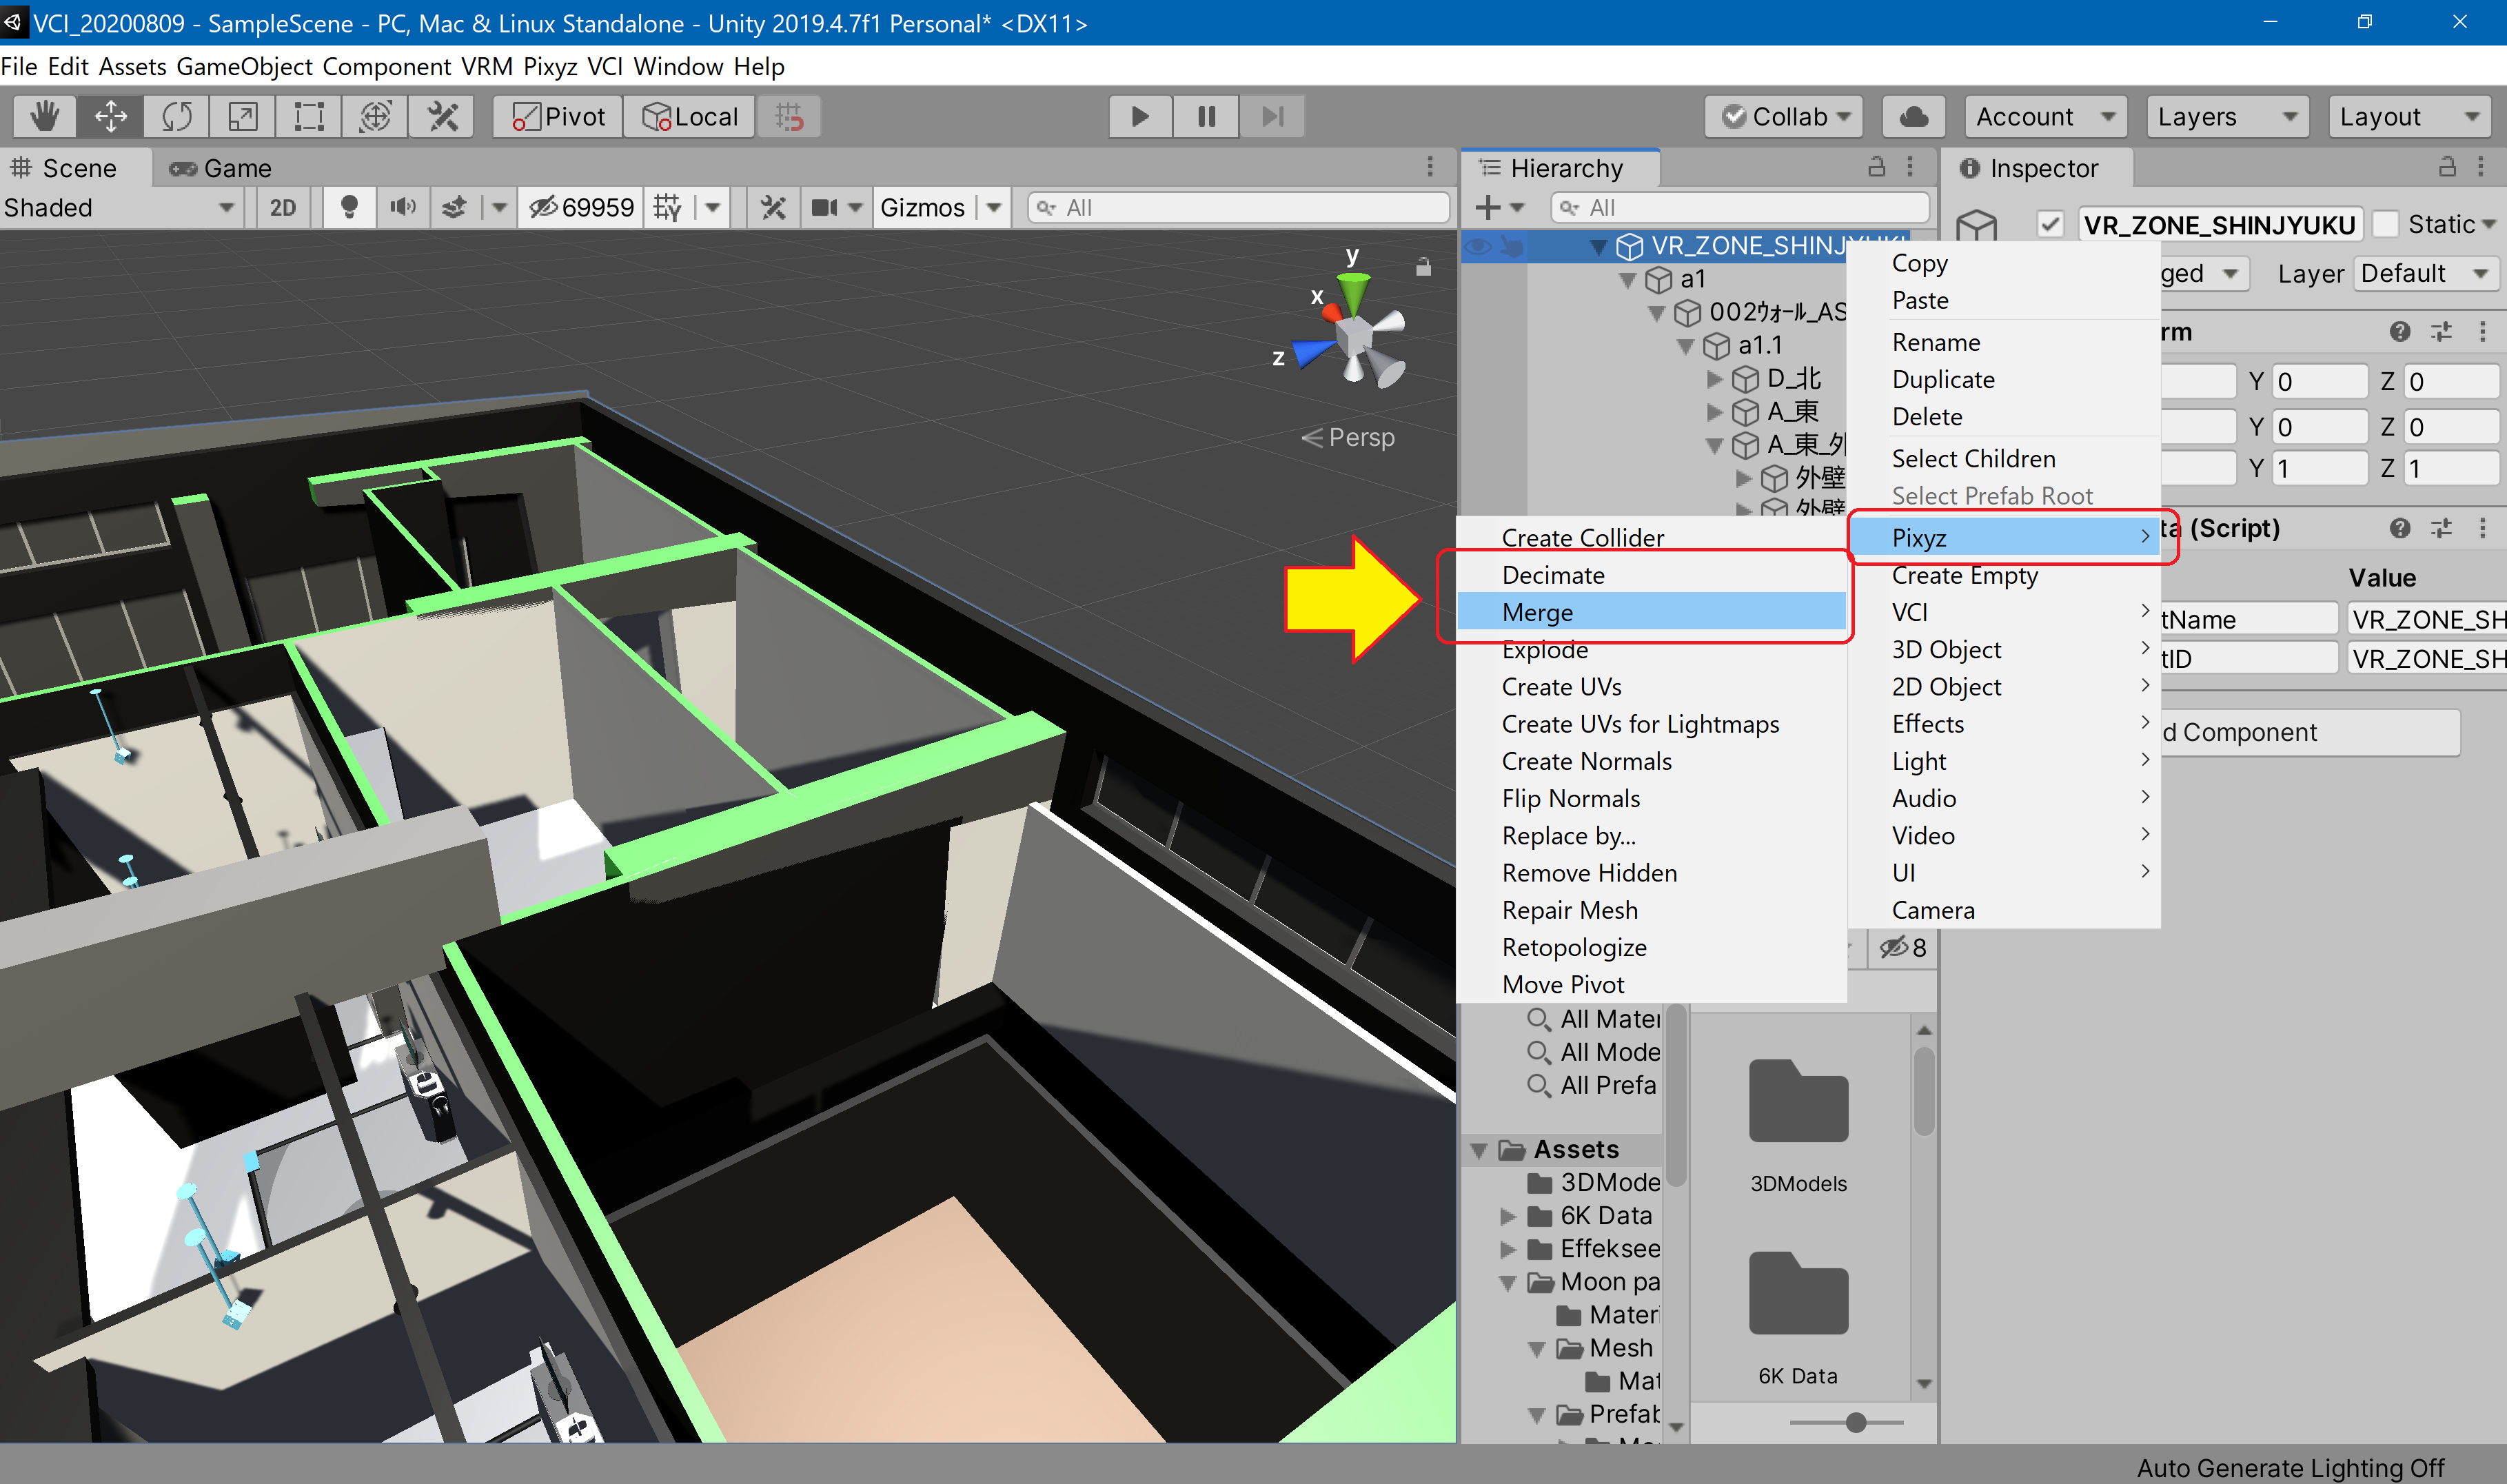Toggle grid snapping icon in toolbar
The height and width of the screenshot is (1484, 2507).
(789, 117)
